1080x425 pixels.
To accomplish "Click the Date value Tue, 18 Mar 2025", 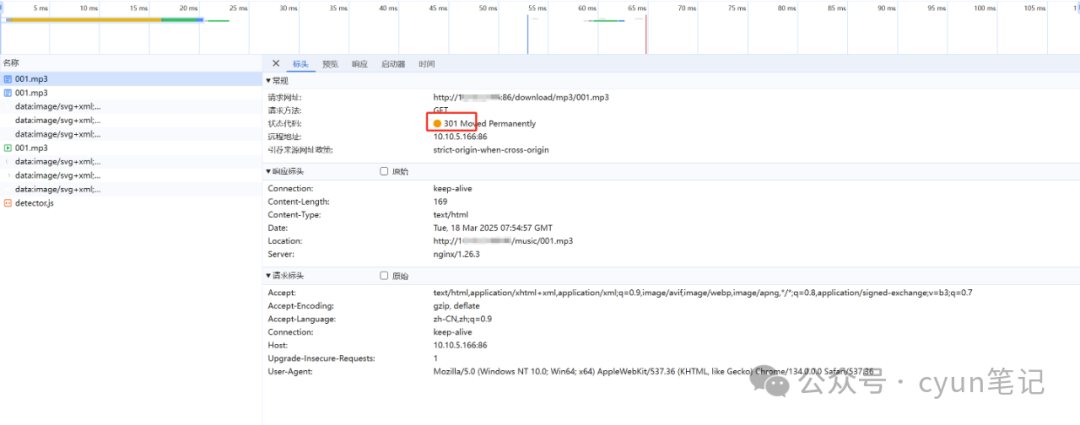I will 492,228.
